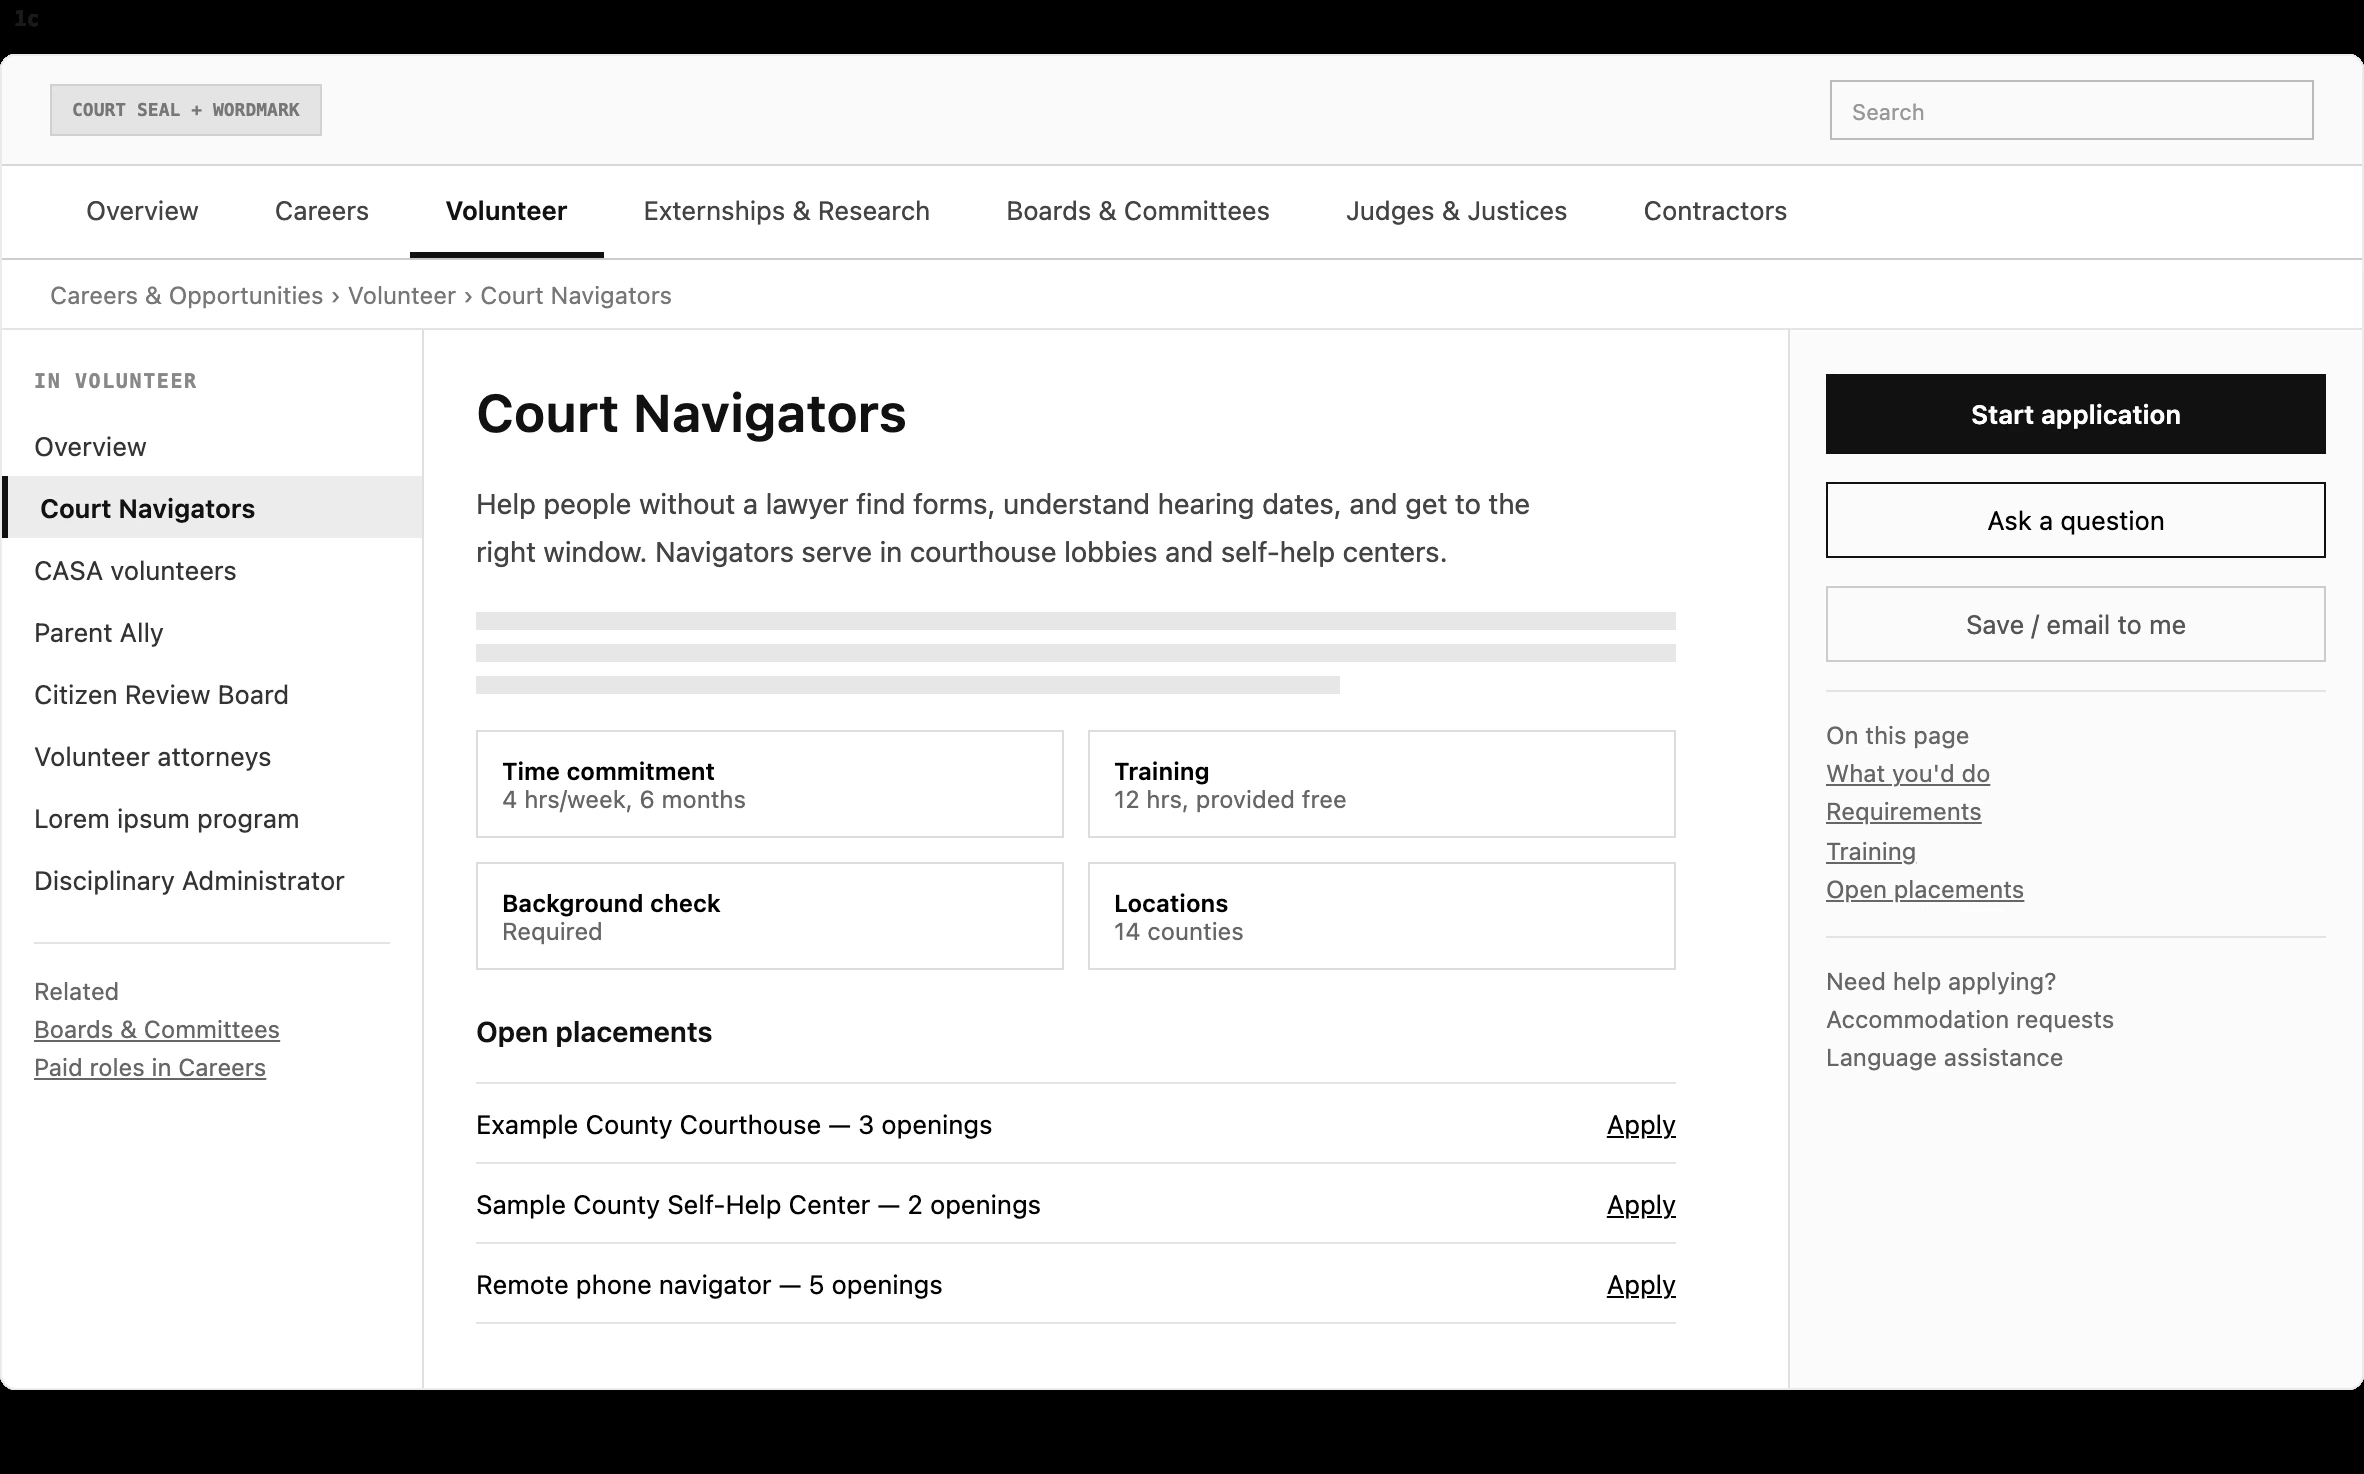
Task: Apply to Example County Courthouse placement
Action: [1640, 1125]
